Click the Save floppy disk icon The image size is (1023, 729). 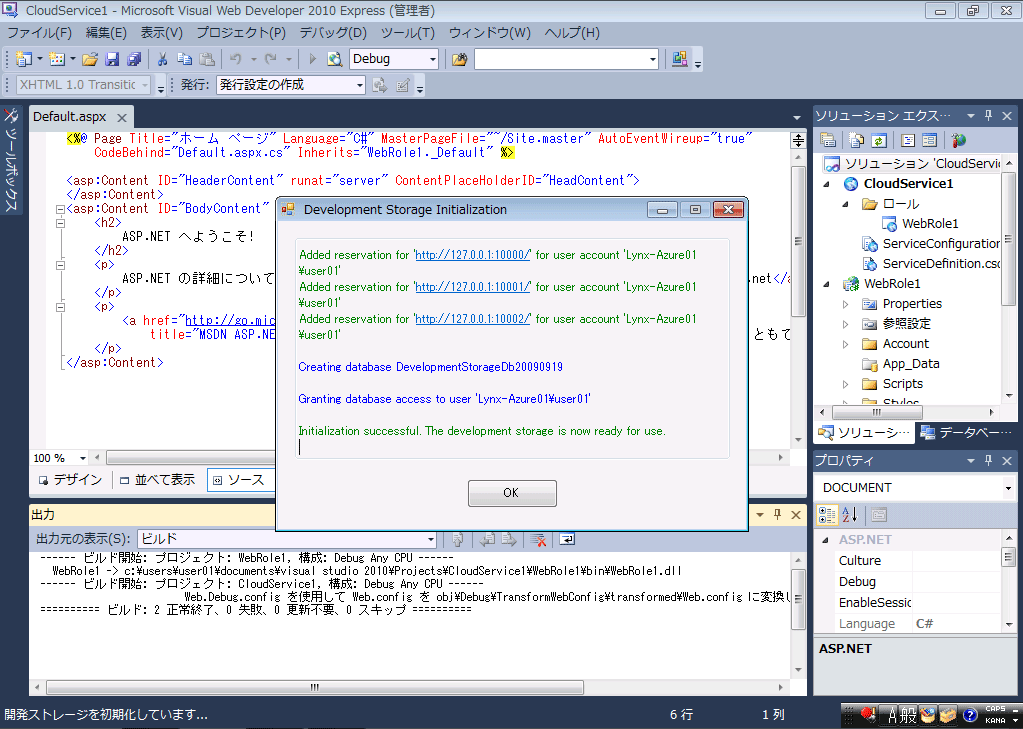tap(112, 59)
